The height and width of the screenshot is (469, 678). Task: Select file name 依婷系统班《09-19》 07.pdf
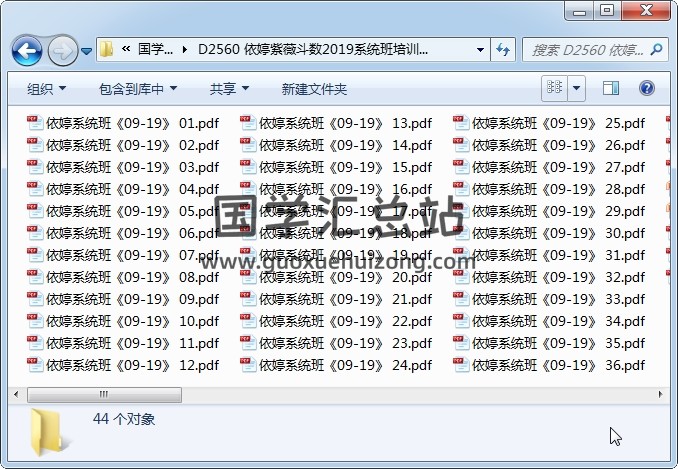pyautogui.click(x=133, y=255)
